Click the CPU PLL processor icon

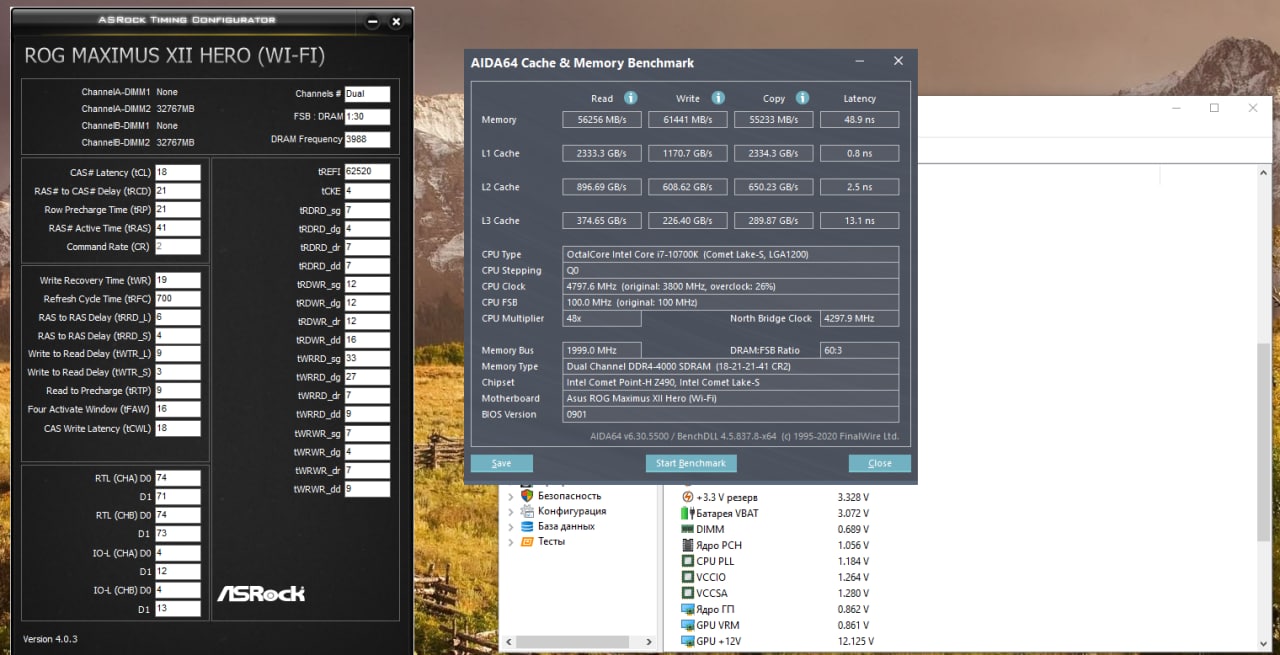(x=688, y=561)
